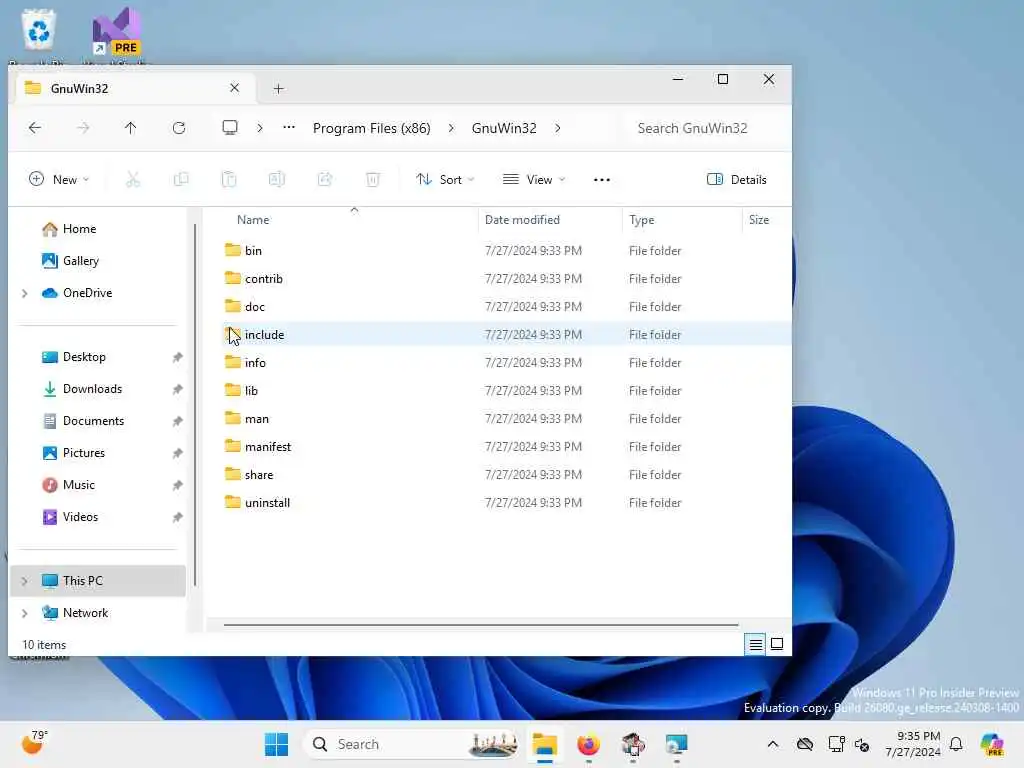Select the bin folder icon
The height and width of the screenshot is (768, 1024).
232,249
